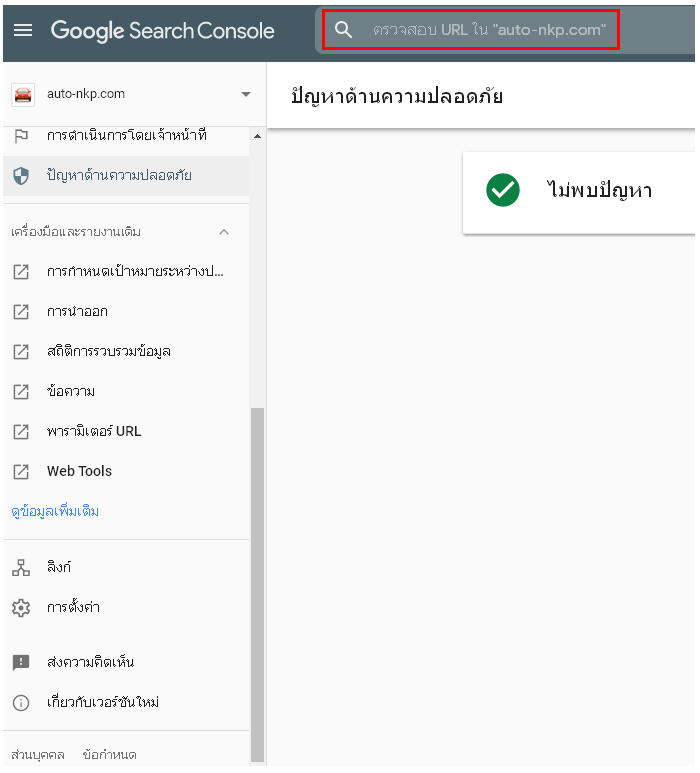
Task: Click external link icon beside ข้อความ
Action: click(x=21, y=391)
